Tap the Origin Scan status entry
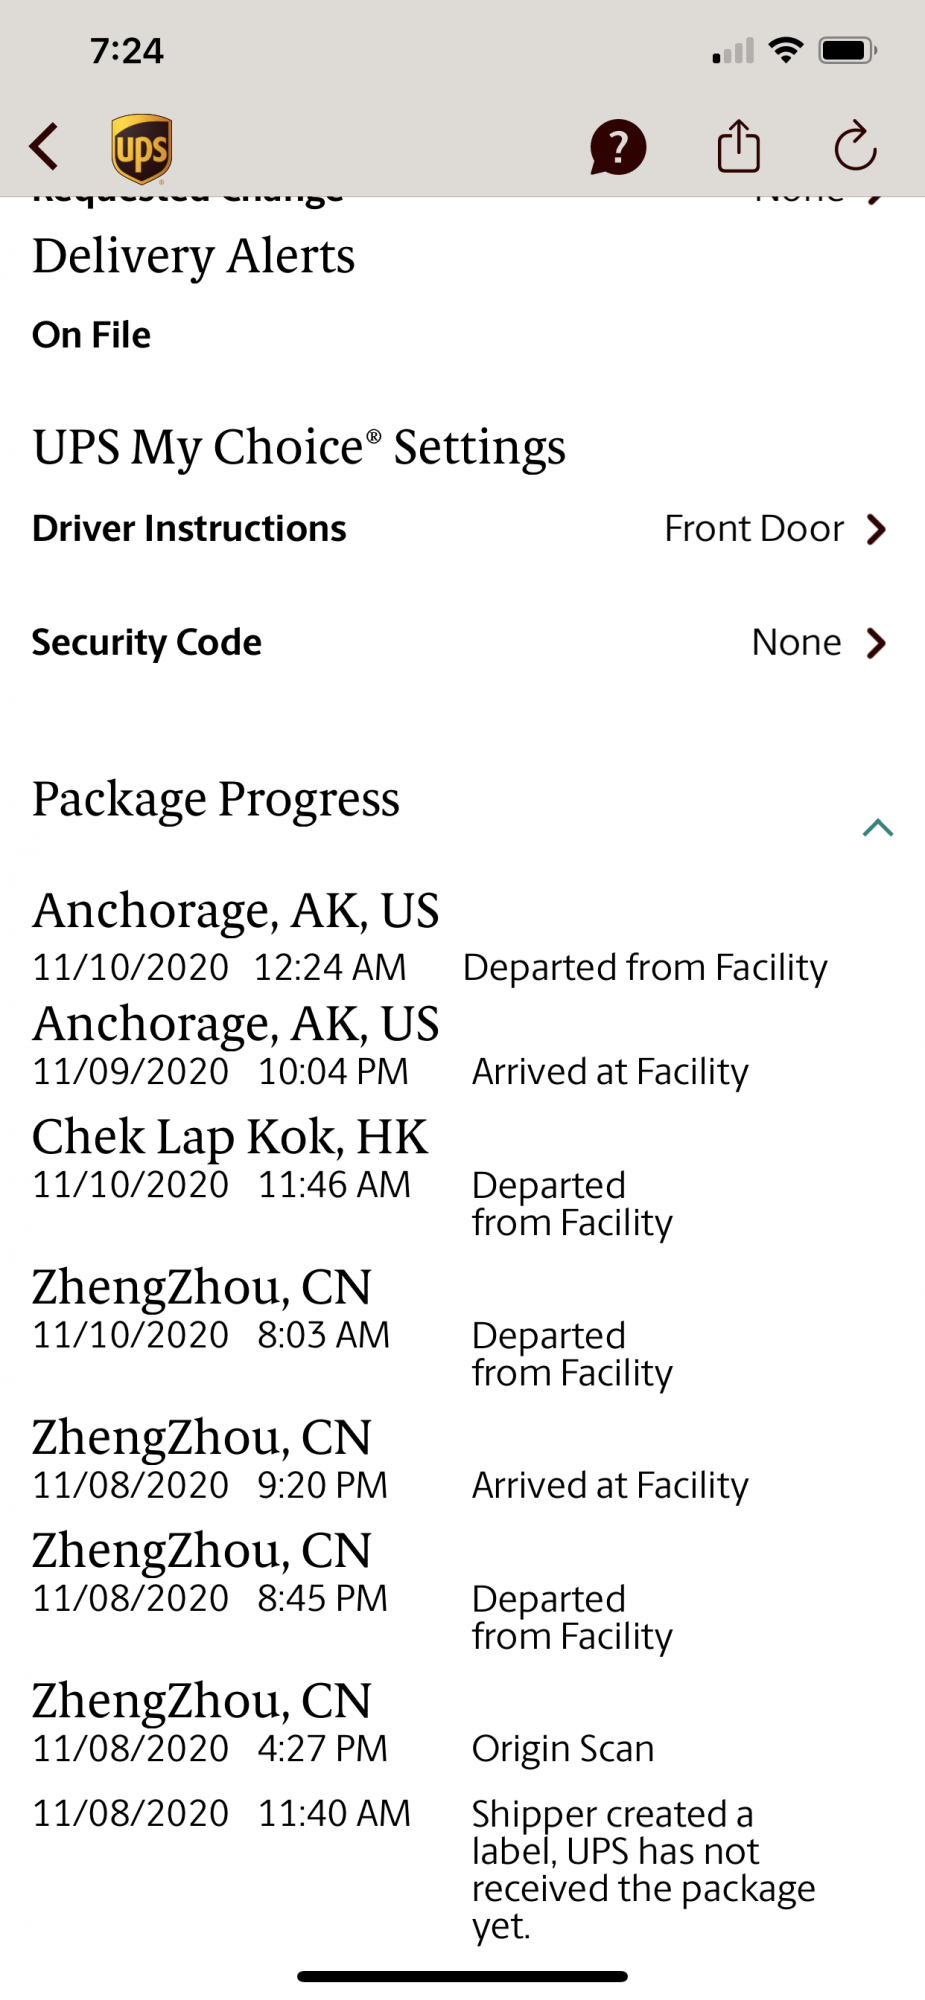The width and height of the screenshot is (925, 2000). coord(563,1749)
